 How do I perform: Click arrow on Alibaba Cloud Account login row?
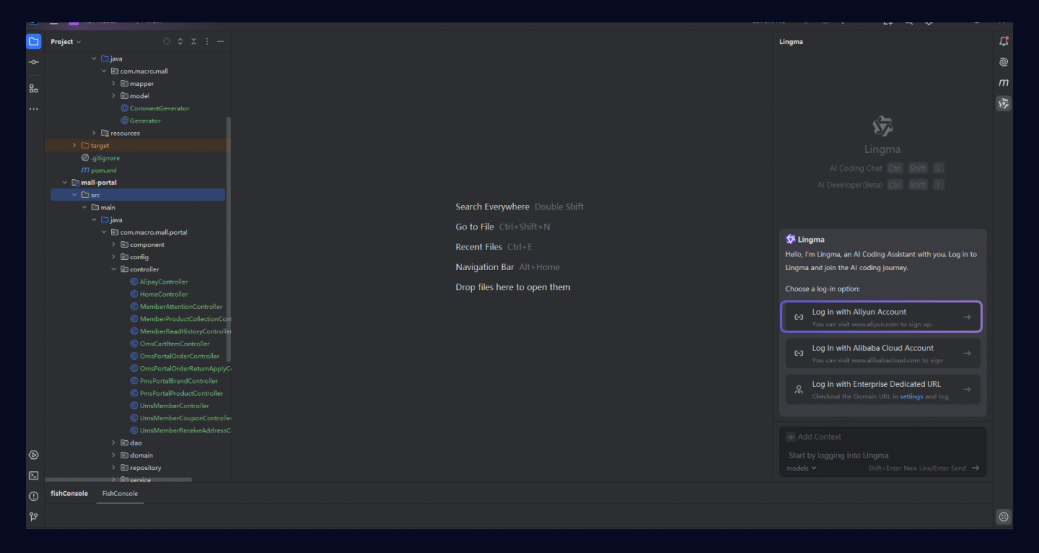point(967,353)
